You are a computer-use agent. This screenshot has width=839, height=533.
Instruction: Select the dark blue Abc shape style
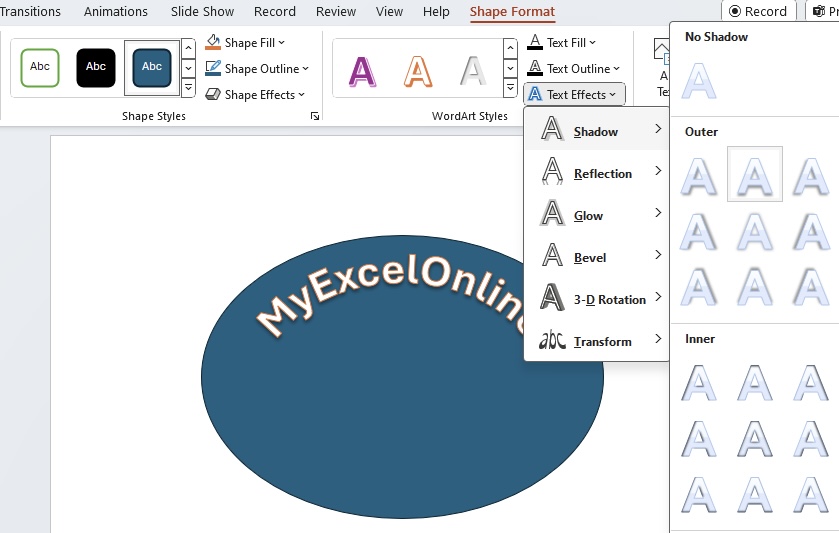click(x=152, y=67)
